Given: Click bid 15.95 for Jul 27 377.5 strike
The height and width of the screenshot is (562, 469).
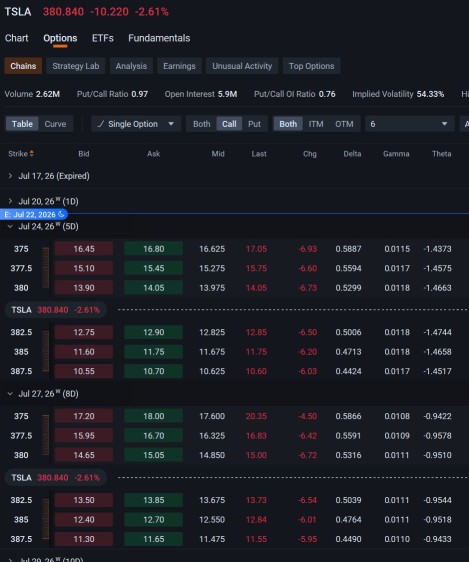Looking at the screenshot, I should (x=84, y=435).
